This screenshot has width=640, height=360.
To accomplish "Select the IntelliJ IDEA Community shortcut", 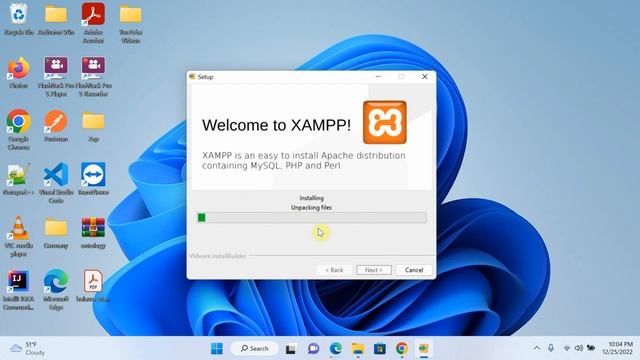I will [x=19, y=290].
